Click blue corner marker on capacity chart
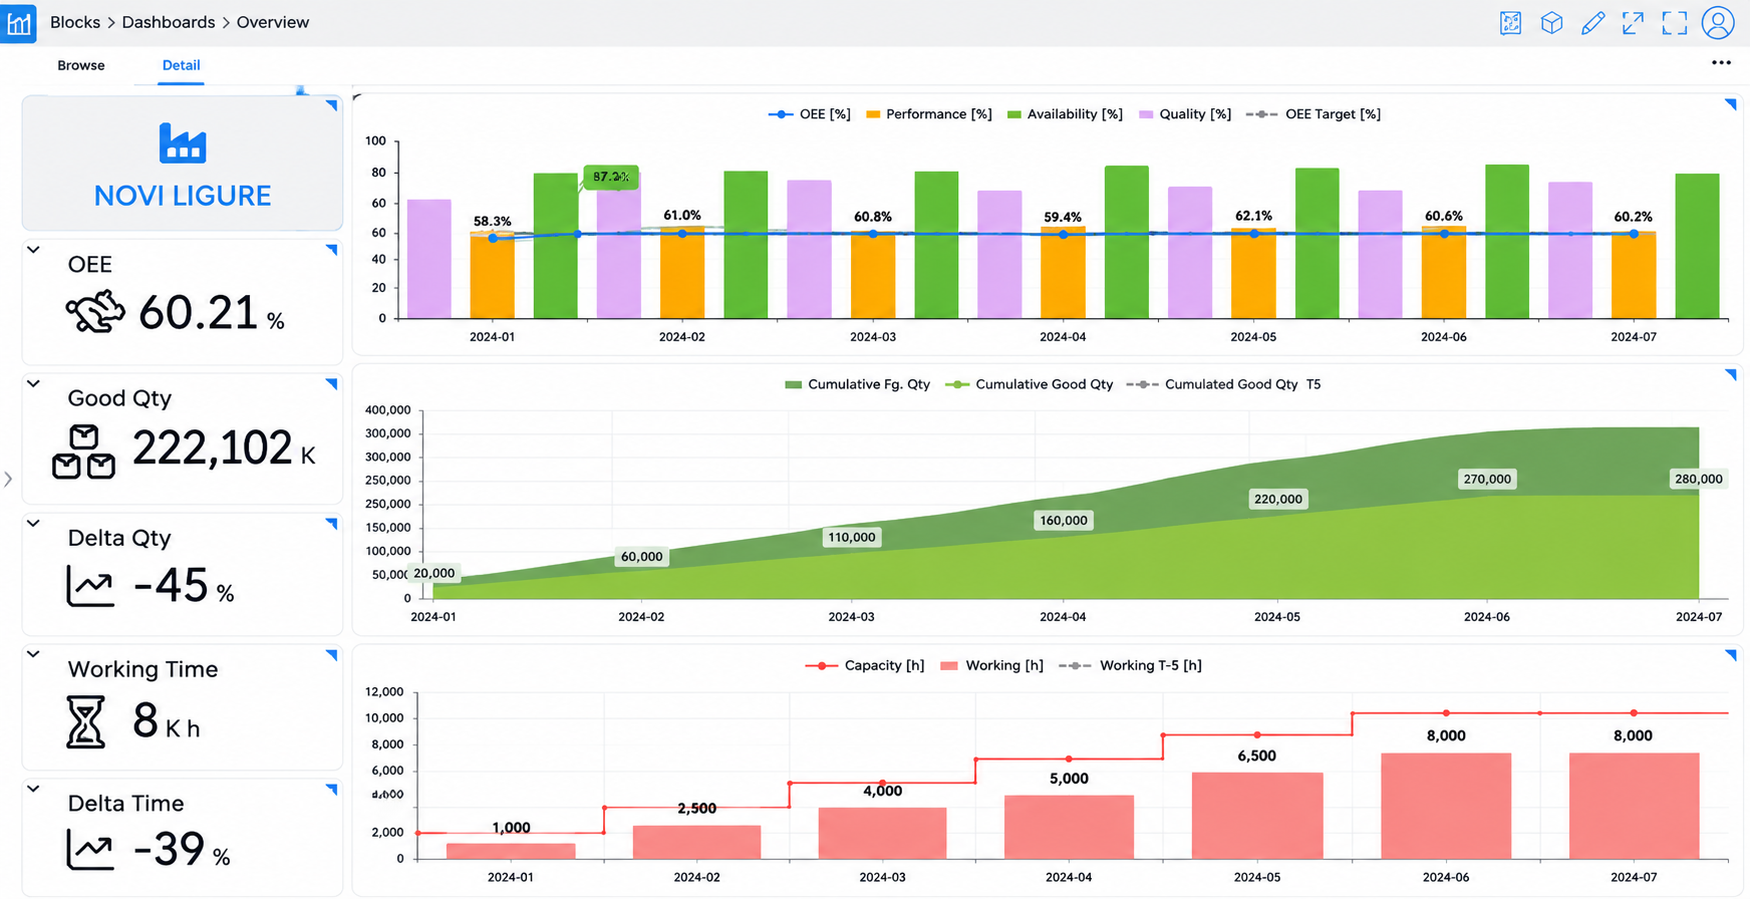Image resolution: width=1750 pixels, height=899 pixels. (x=1730, y=655)
